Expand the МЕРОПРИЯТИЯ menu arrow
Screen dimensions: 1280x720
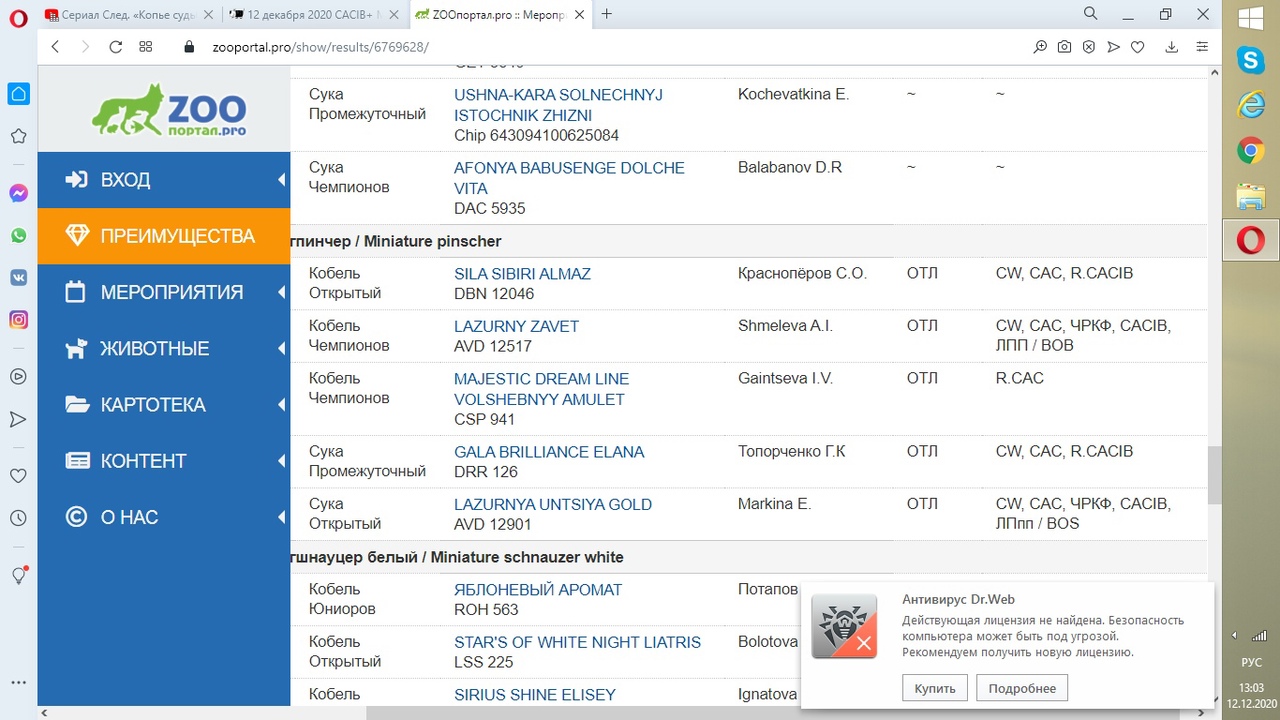click(x=281, y=292)
